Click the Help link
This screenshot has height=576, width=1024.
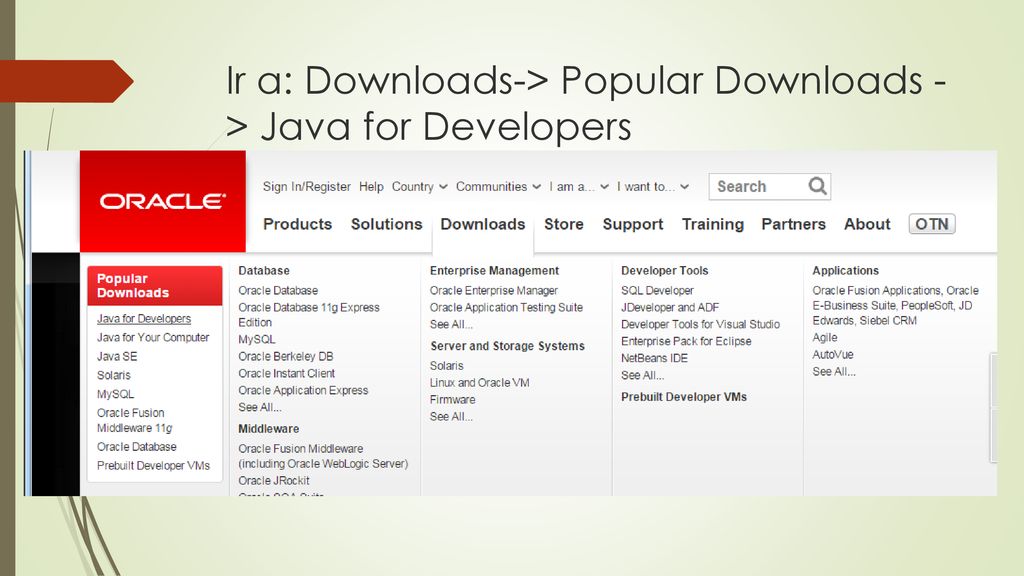pos(371,187)
